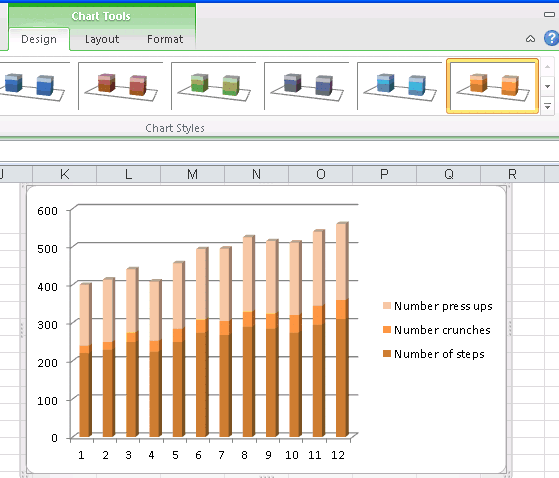This screenshot has height=478, width=559.
Task: Select the Number press ups legend entry
Action: click(x=438, y=306)
